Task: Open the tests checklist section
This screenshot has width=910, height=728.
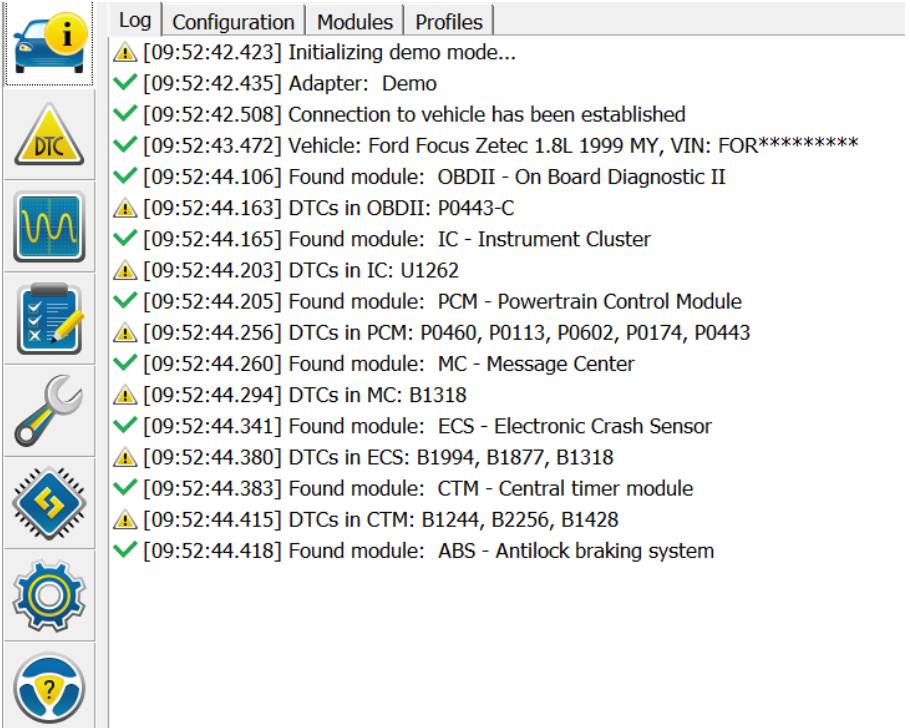Action: [48, 319]
